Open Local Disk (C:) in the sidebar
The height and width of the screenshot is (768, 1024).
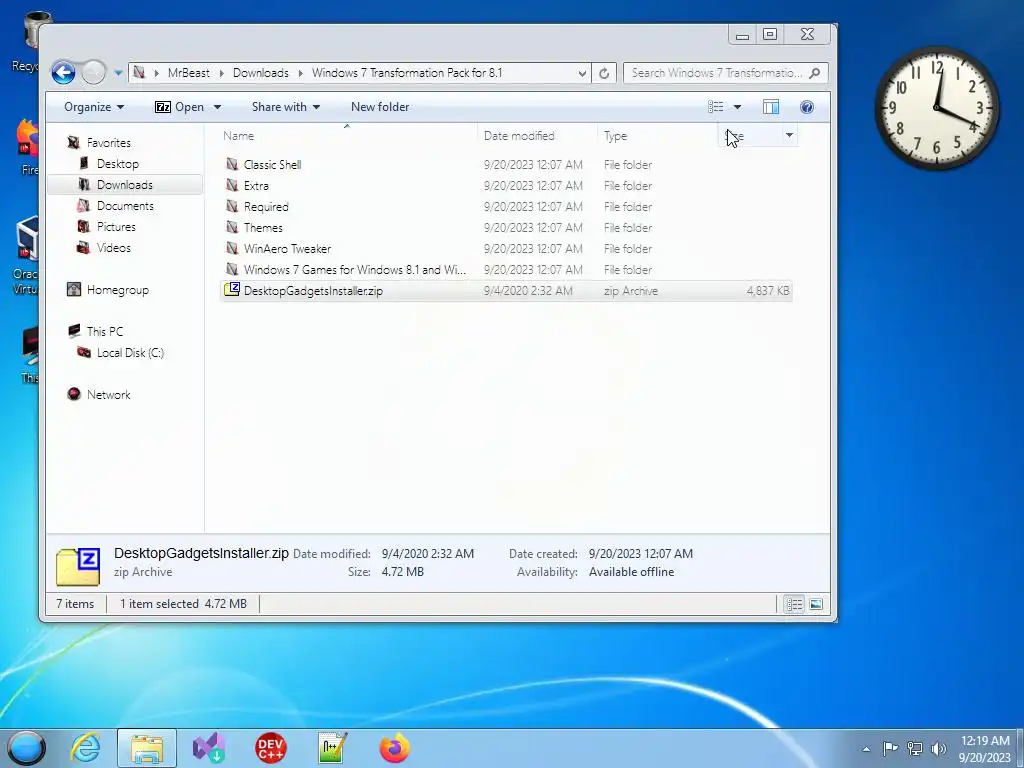pos(130,353)
